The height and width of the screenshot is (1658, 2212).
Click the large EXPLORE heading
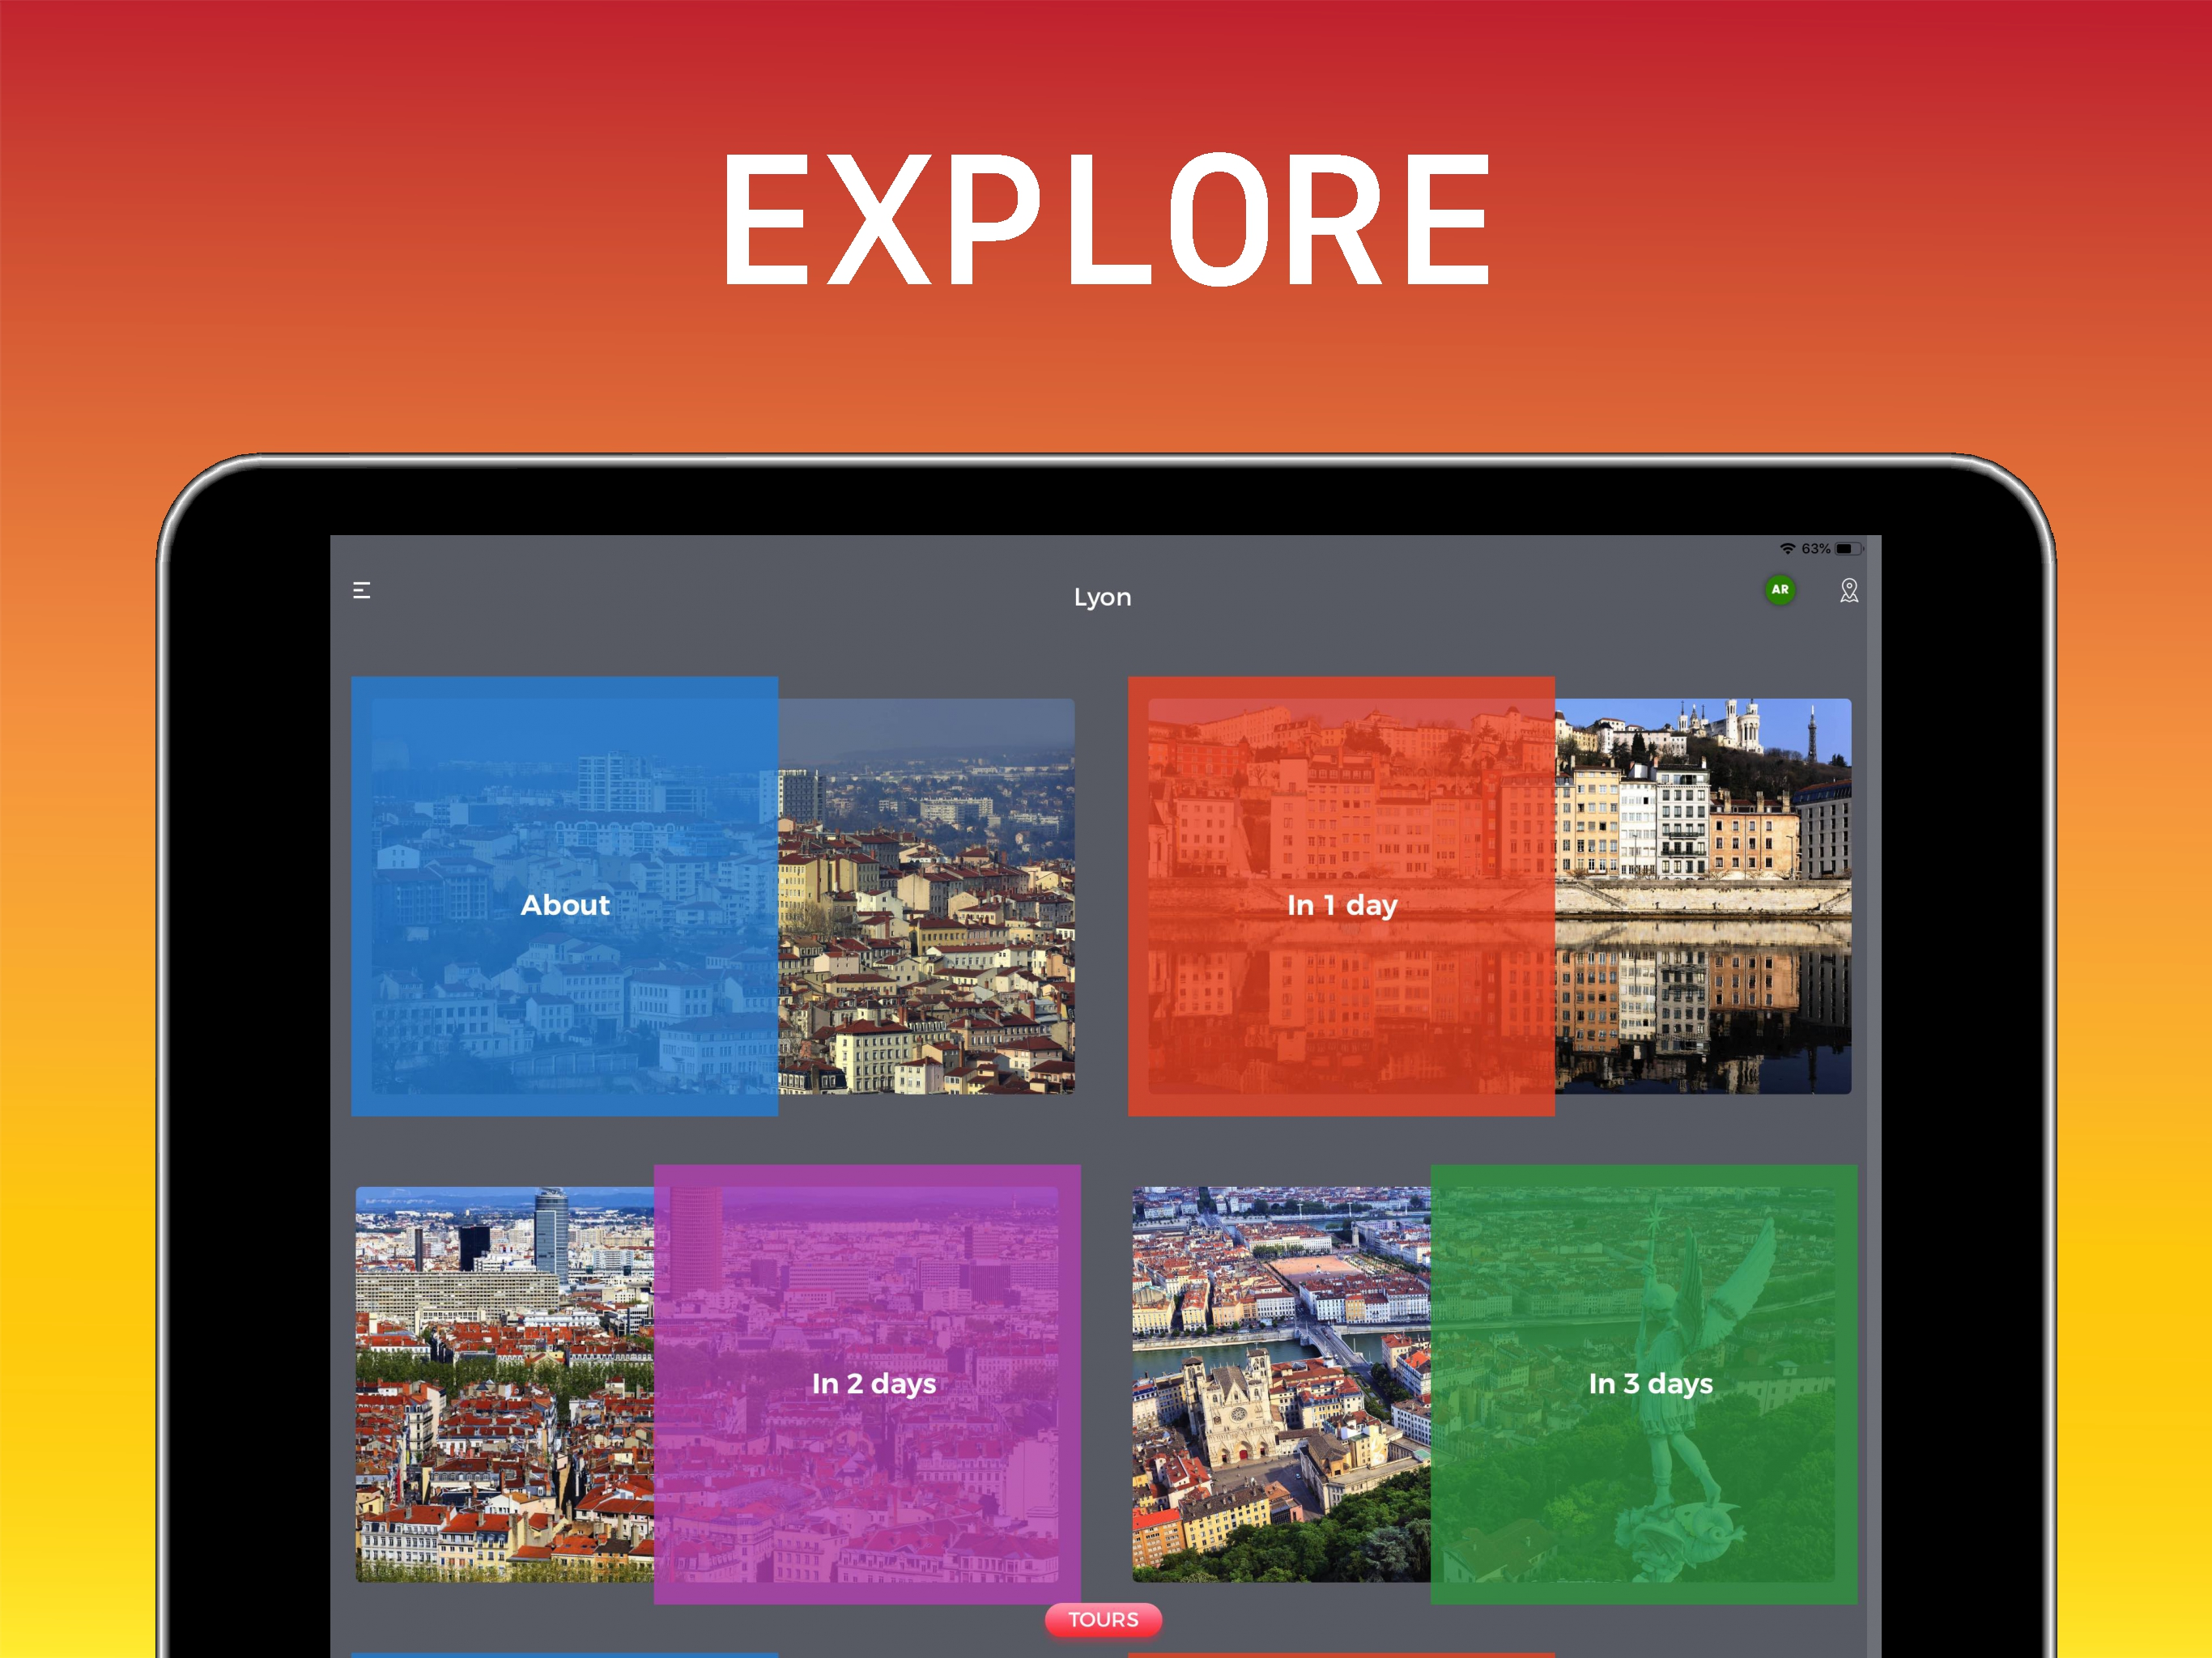tap(1106, 220)
